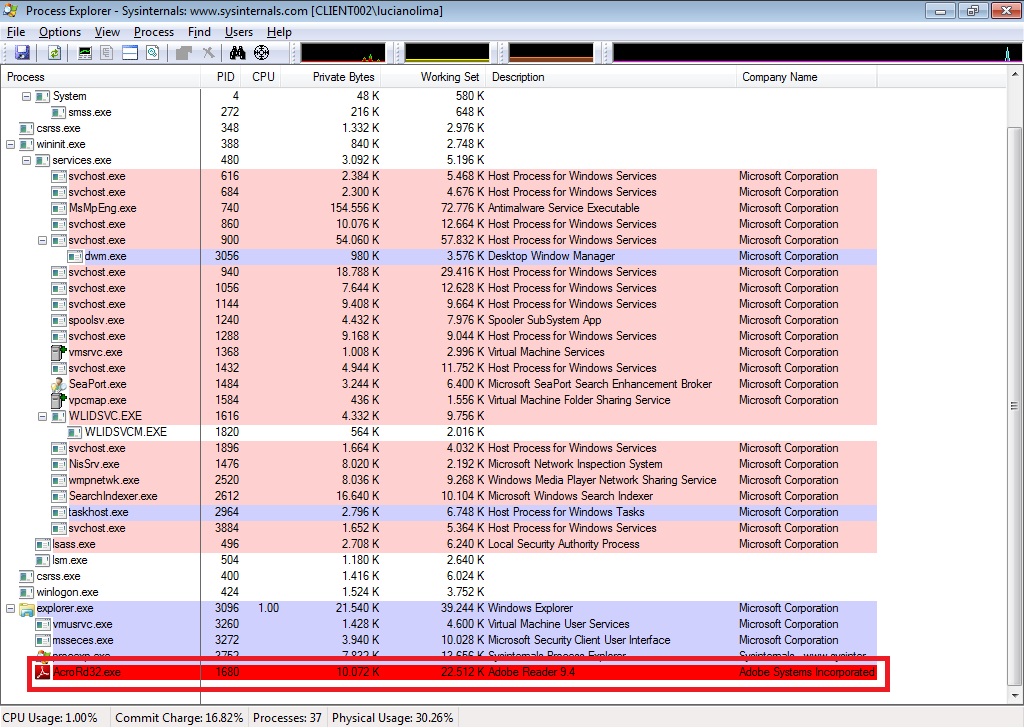The image size is (1024, 728).
Task: Open the View menu
Action: [107, 32]
